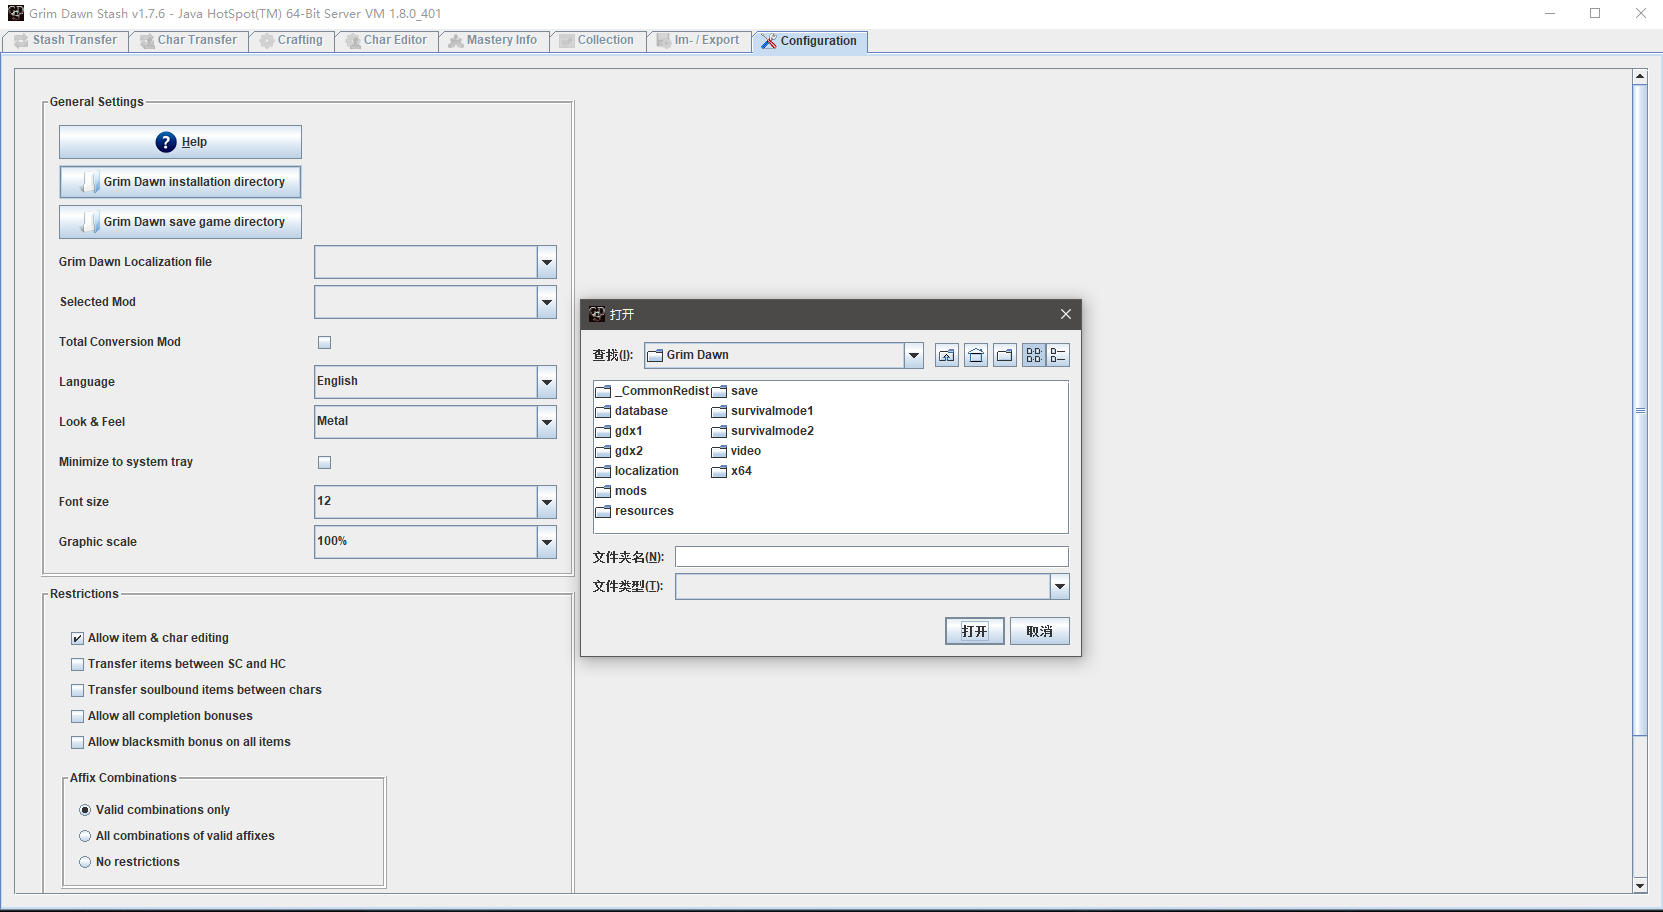
Task: Toggle Total Conversion Mod checkbox
Action: click(324, 342)
